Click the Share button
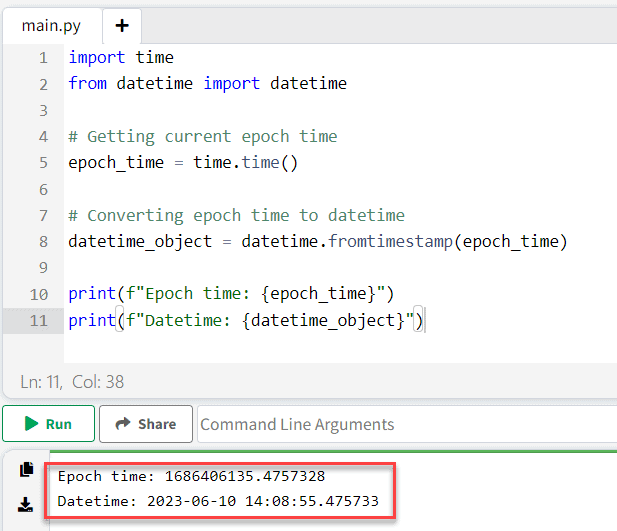The width and height of the screenshot is (617, 531). pyautogui.click(x=146, y=424)
